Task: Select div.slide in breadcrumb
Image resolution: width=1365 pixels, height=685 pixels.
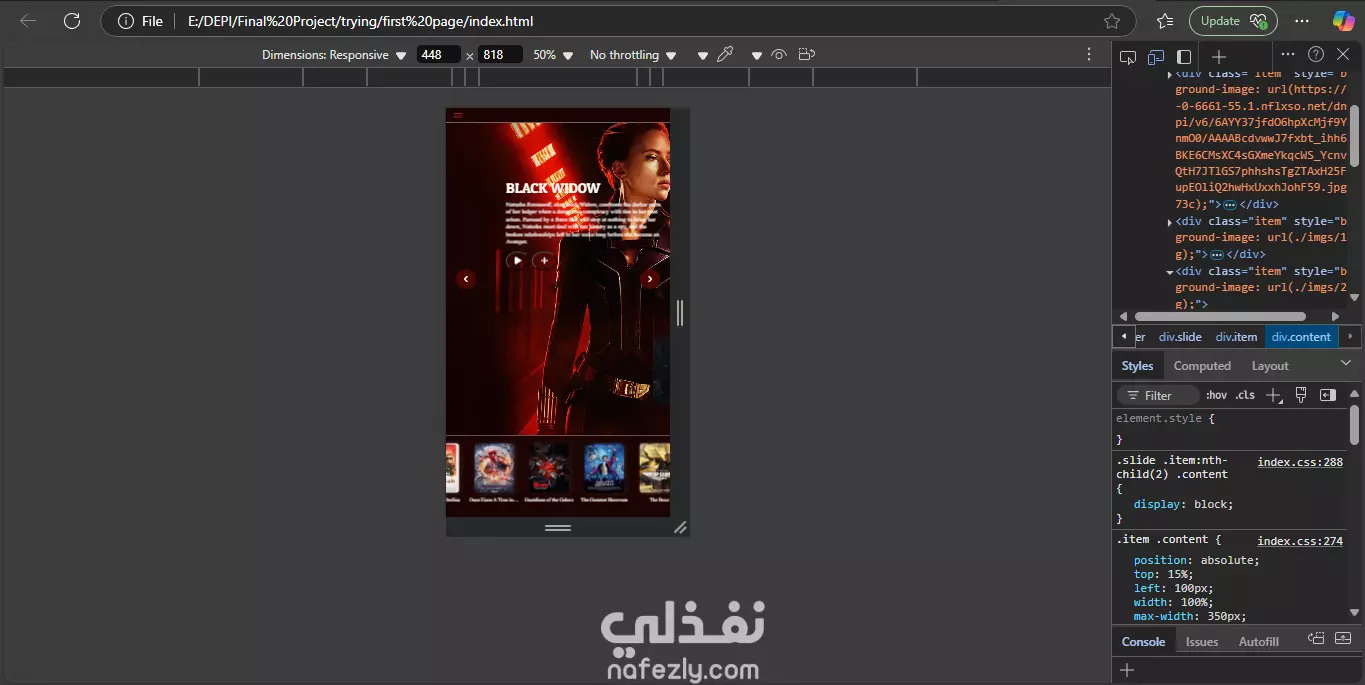Action: pyautogui.click(x=1180, y=337)
